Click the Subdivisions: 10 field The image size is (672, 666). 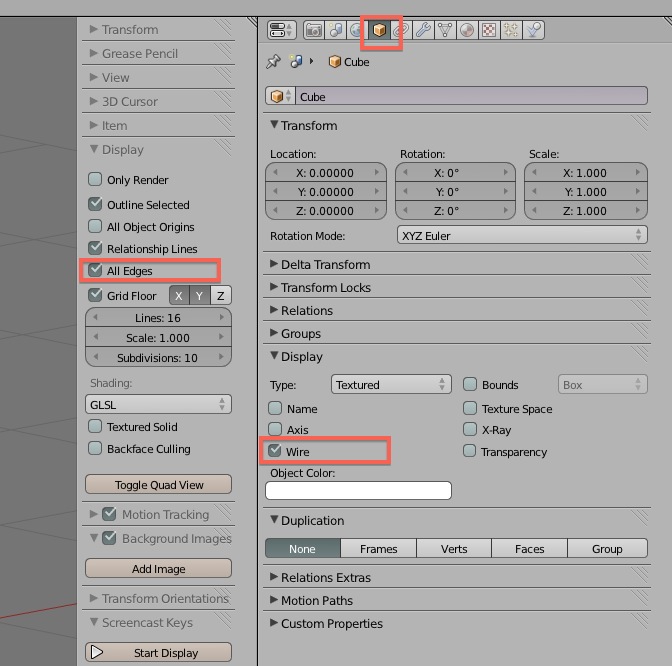point(158,357)
